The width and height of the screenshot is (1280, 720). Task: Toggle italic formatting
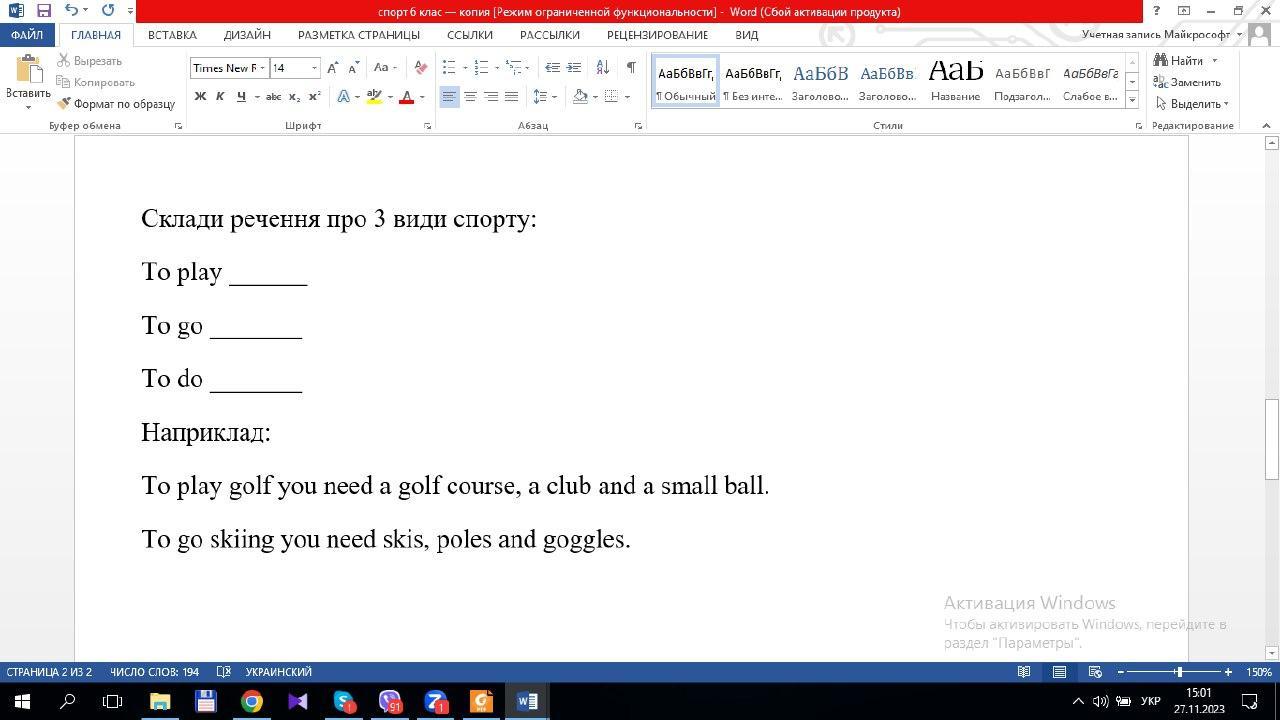220,97
